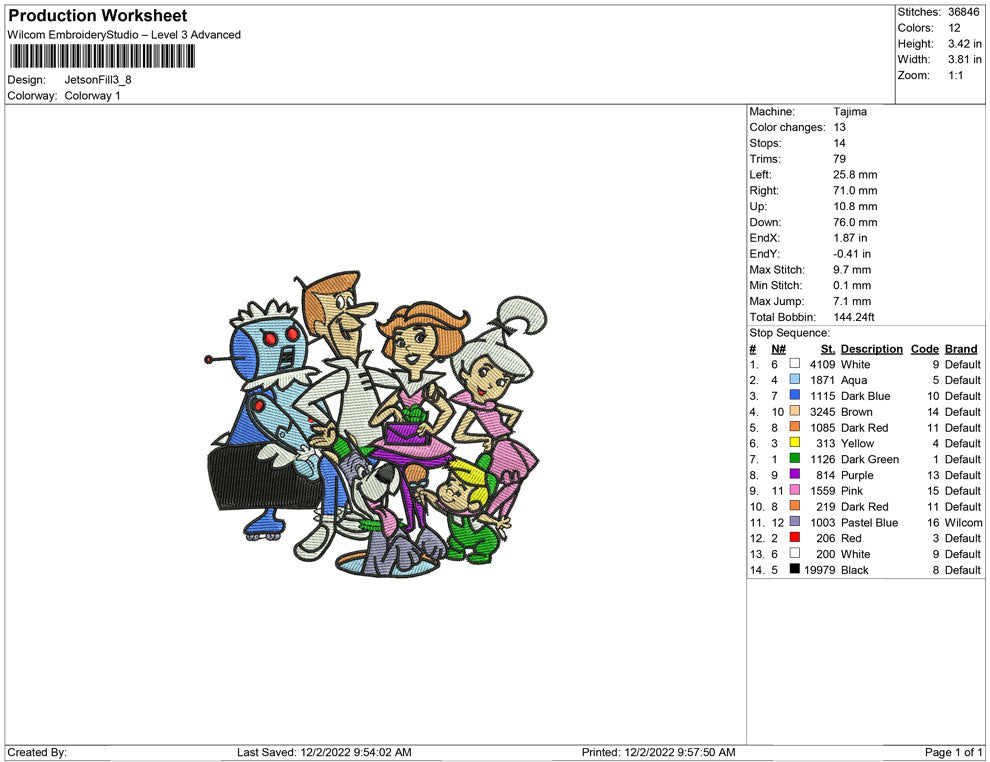Click the Jetsons embroidery design preview
The height and width of the screenshot is (762, 990).
tap(375, 423)
